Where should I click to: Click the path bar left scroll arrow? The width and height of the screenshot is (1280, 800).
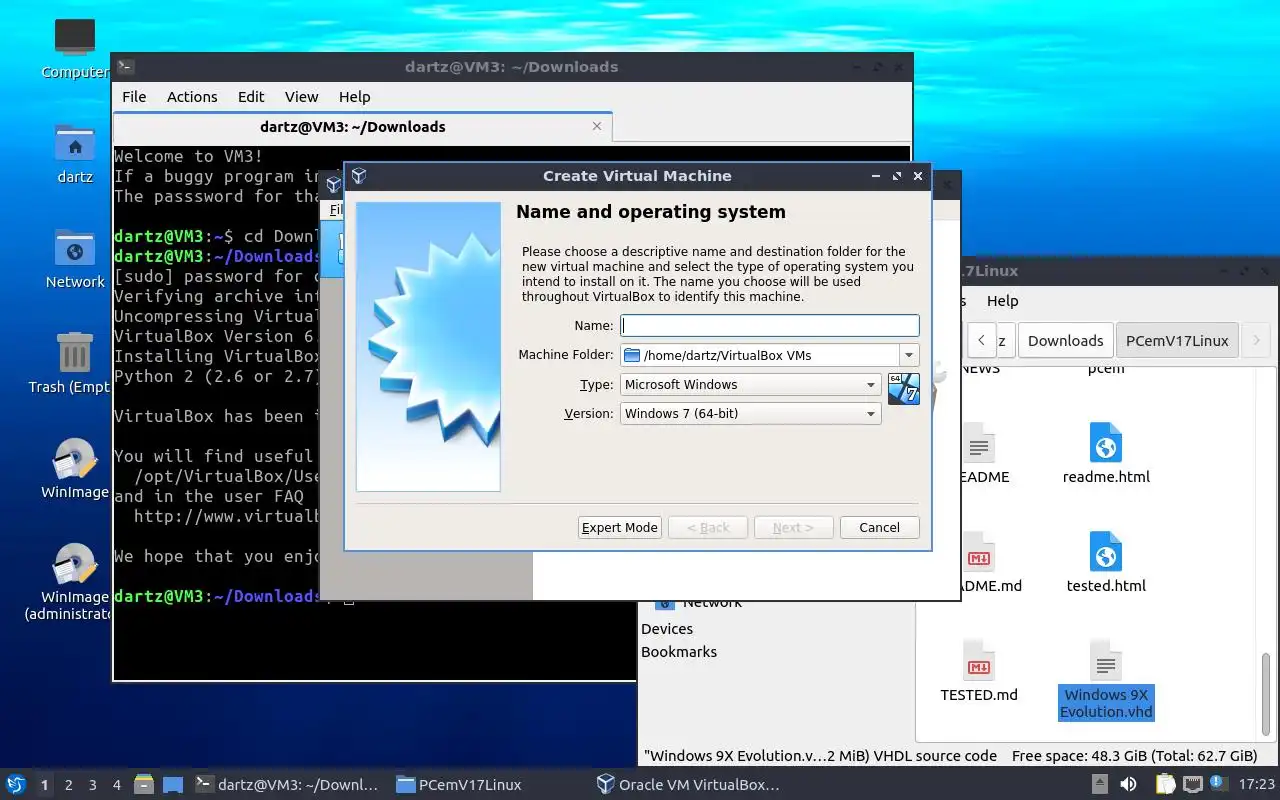pyautogui.click(x=982, y=340)
